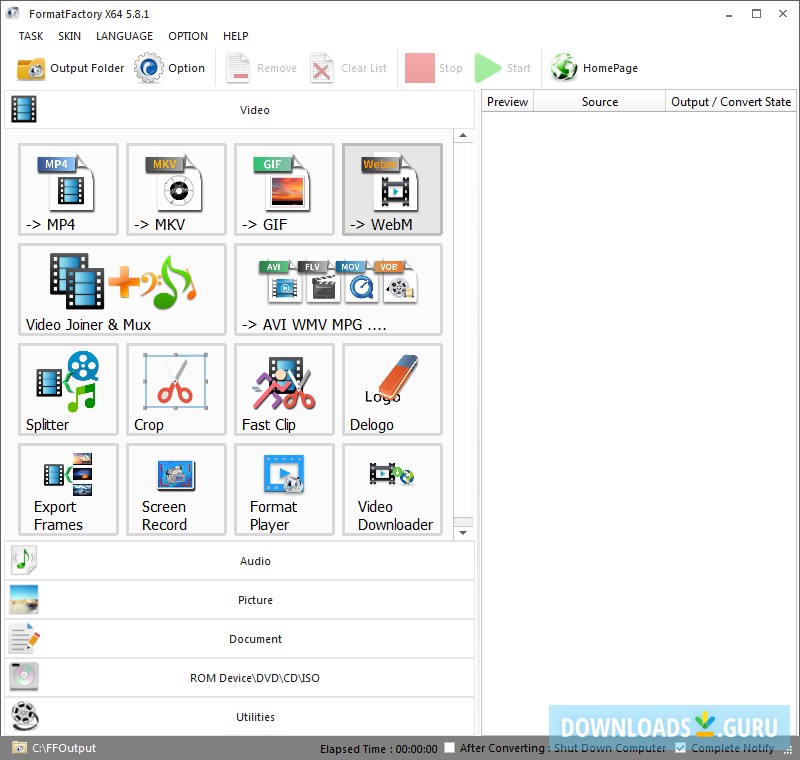Open the SKIN menu
This screenshot has height=760, width=800.
69,36
